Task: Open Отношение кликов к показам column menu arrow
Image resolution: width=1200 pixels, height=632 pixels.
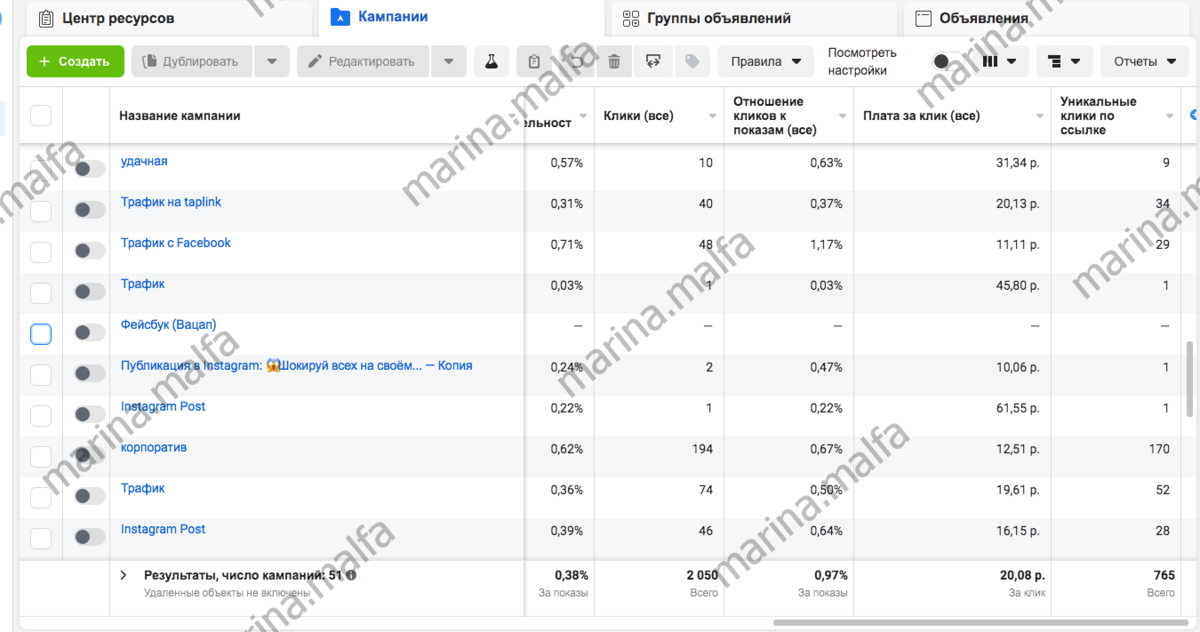Action: 840,116
